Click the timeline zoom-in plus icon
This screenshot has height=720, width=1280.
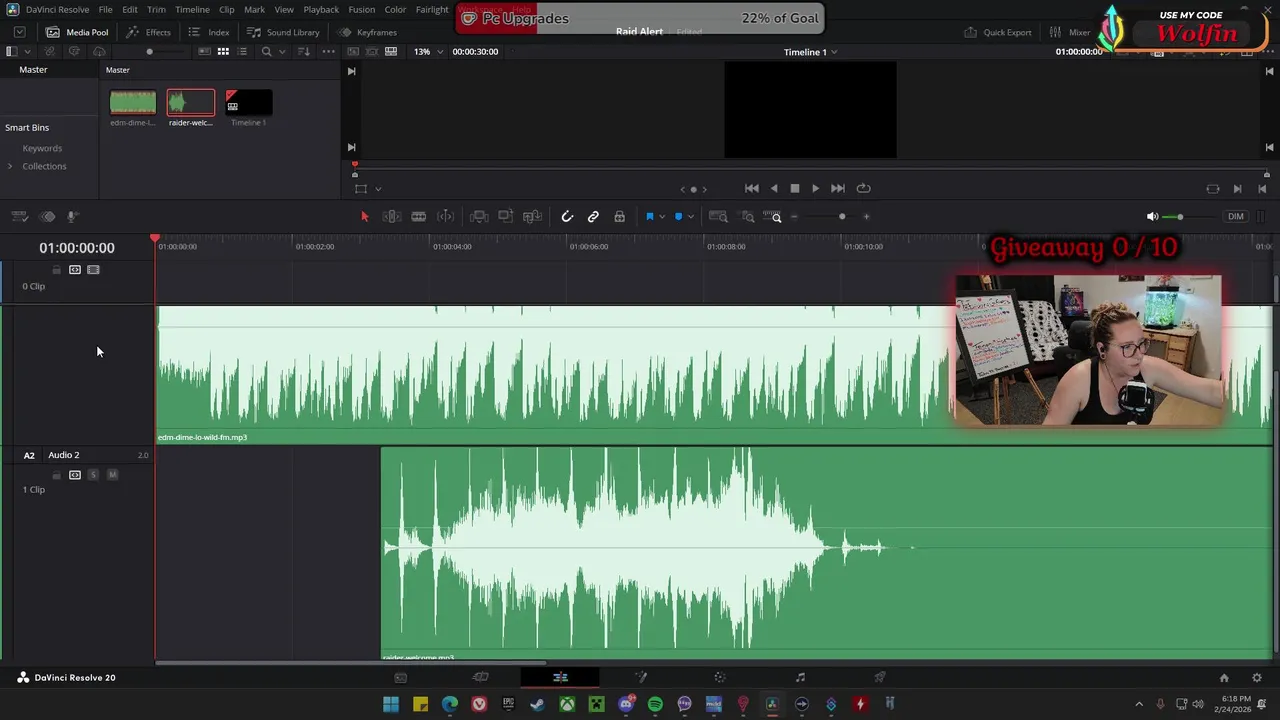tap(866, 216)
